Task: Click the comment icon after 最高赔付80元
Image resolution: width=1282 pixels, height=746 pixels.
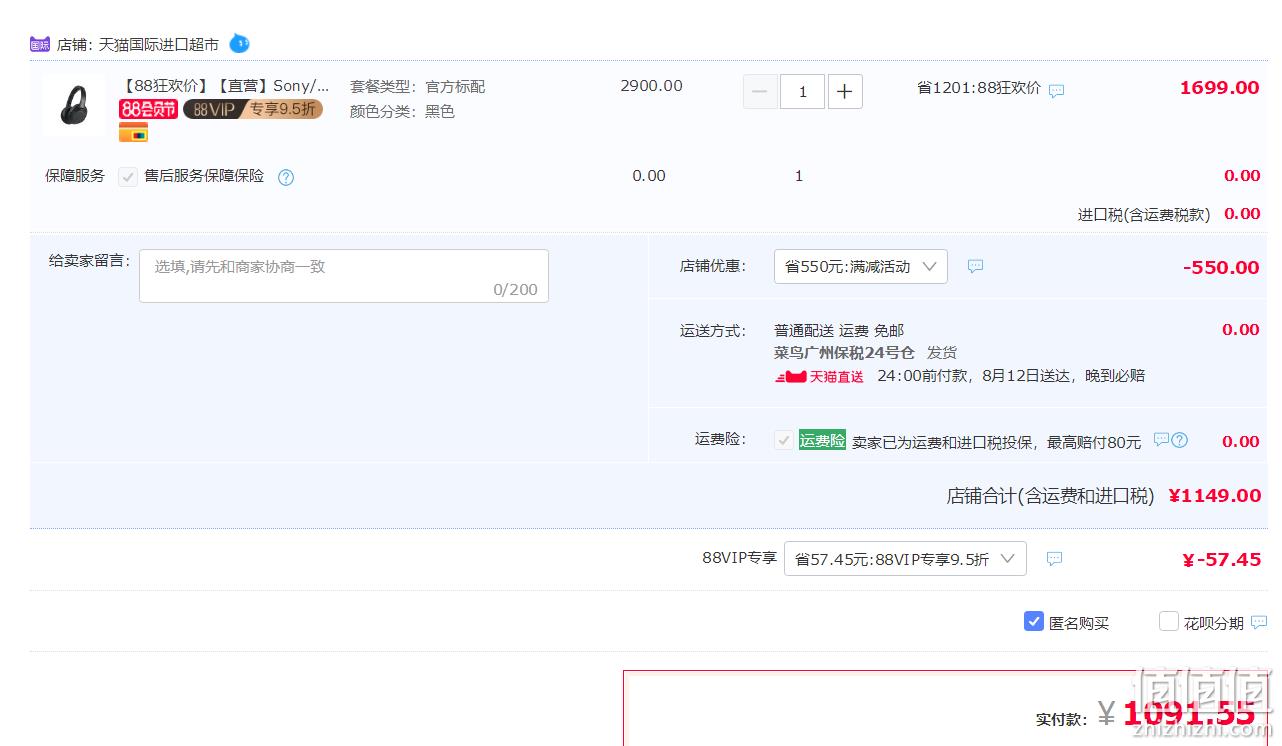Action: click(1161, 439)
